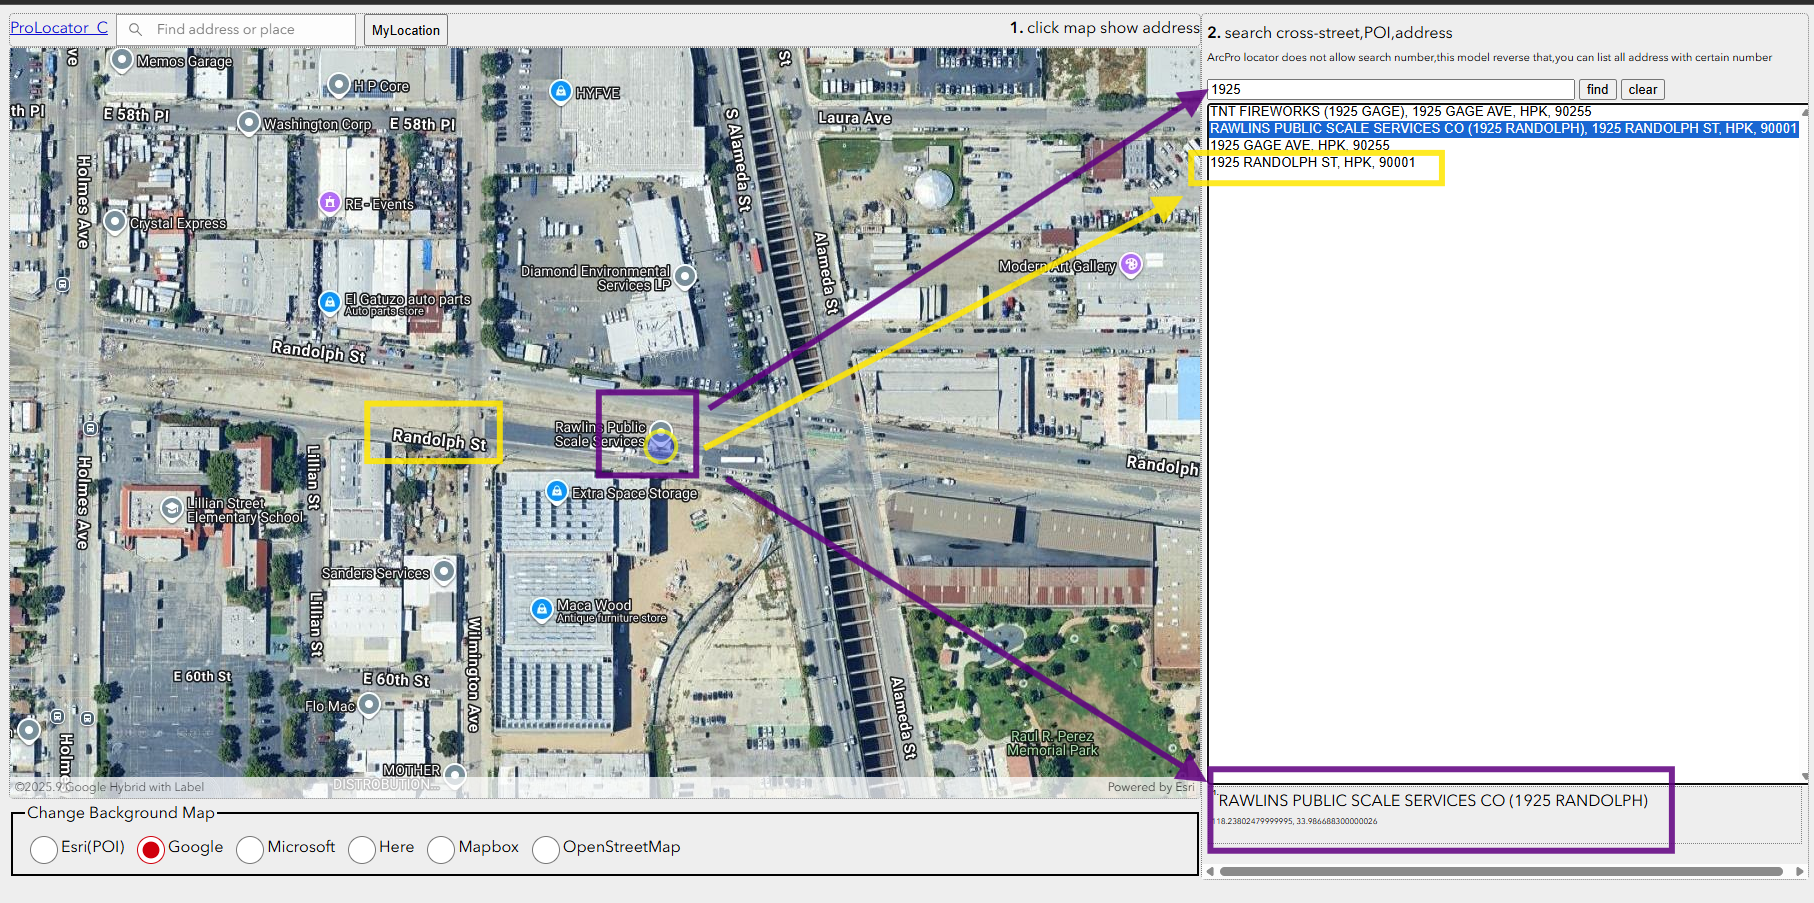Viewport: 1814px width, 903px height.
Task: Select the RE-Events purple marker
Action: click(329, 203)
